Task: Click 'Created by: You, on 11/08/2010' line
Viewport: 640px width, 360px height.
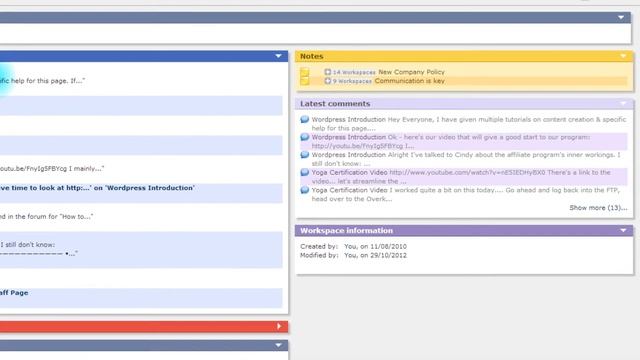Action: pyautogui.click(x=353, y=247)
